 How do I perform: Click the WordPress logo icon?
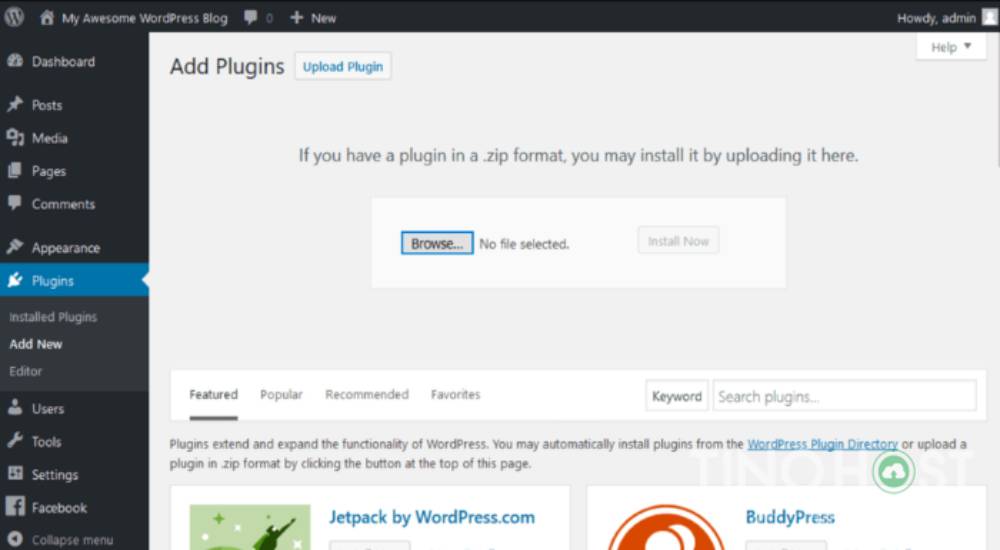tap(14, 17)
